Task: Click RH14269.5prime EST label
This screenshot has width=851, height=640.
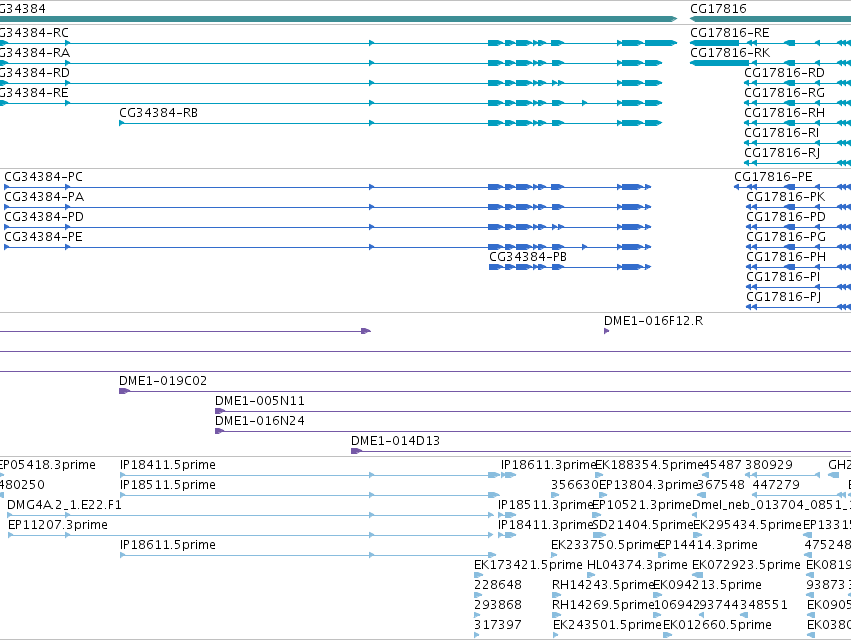Action: (602, 605)
